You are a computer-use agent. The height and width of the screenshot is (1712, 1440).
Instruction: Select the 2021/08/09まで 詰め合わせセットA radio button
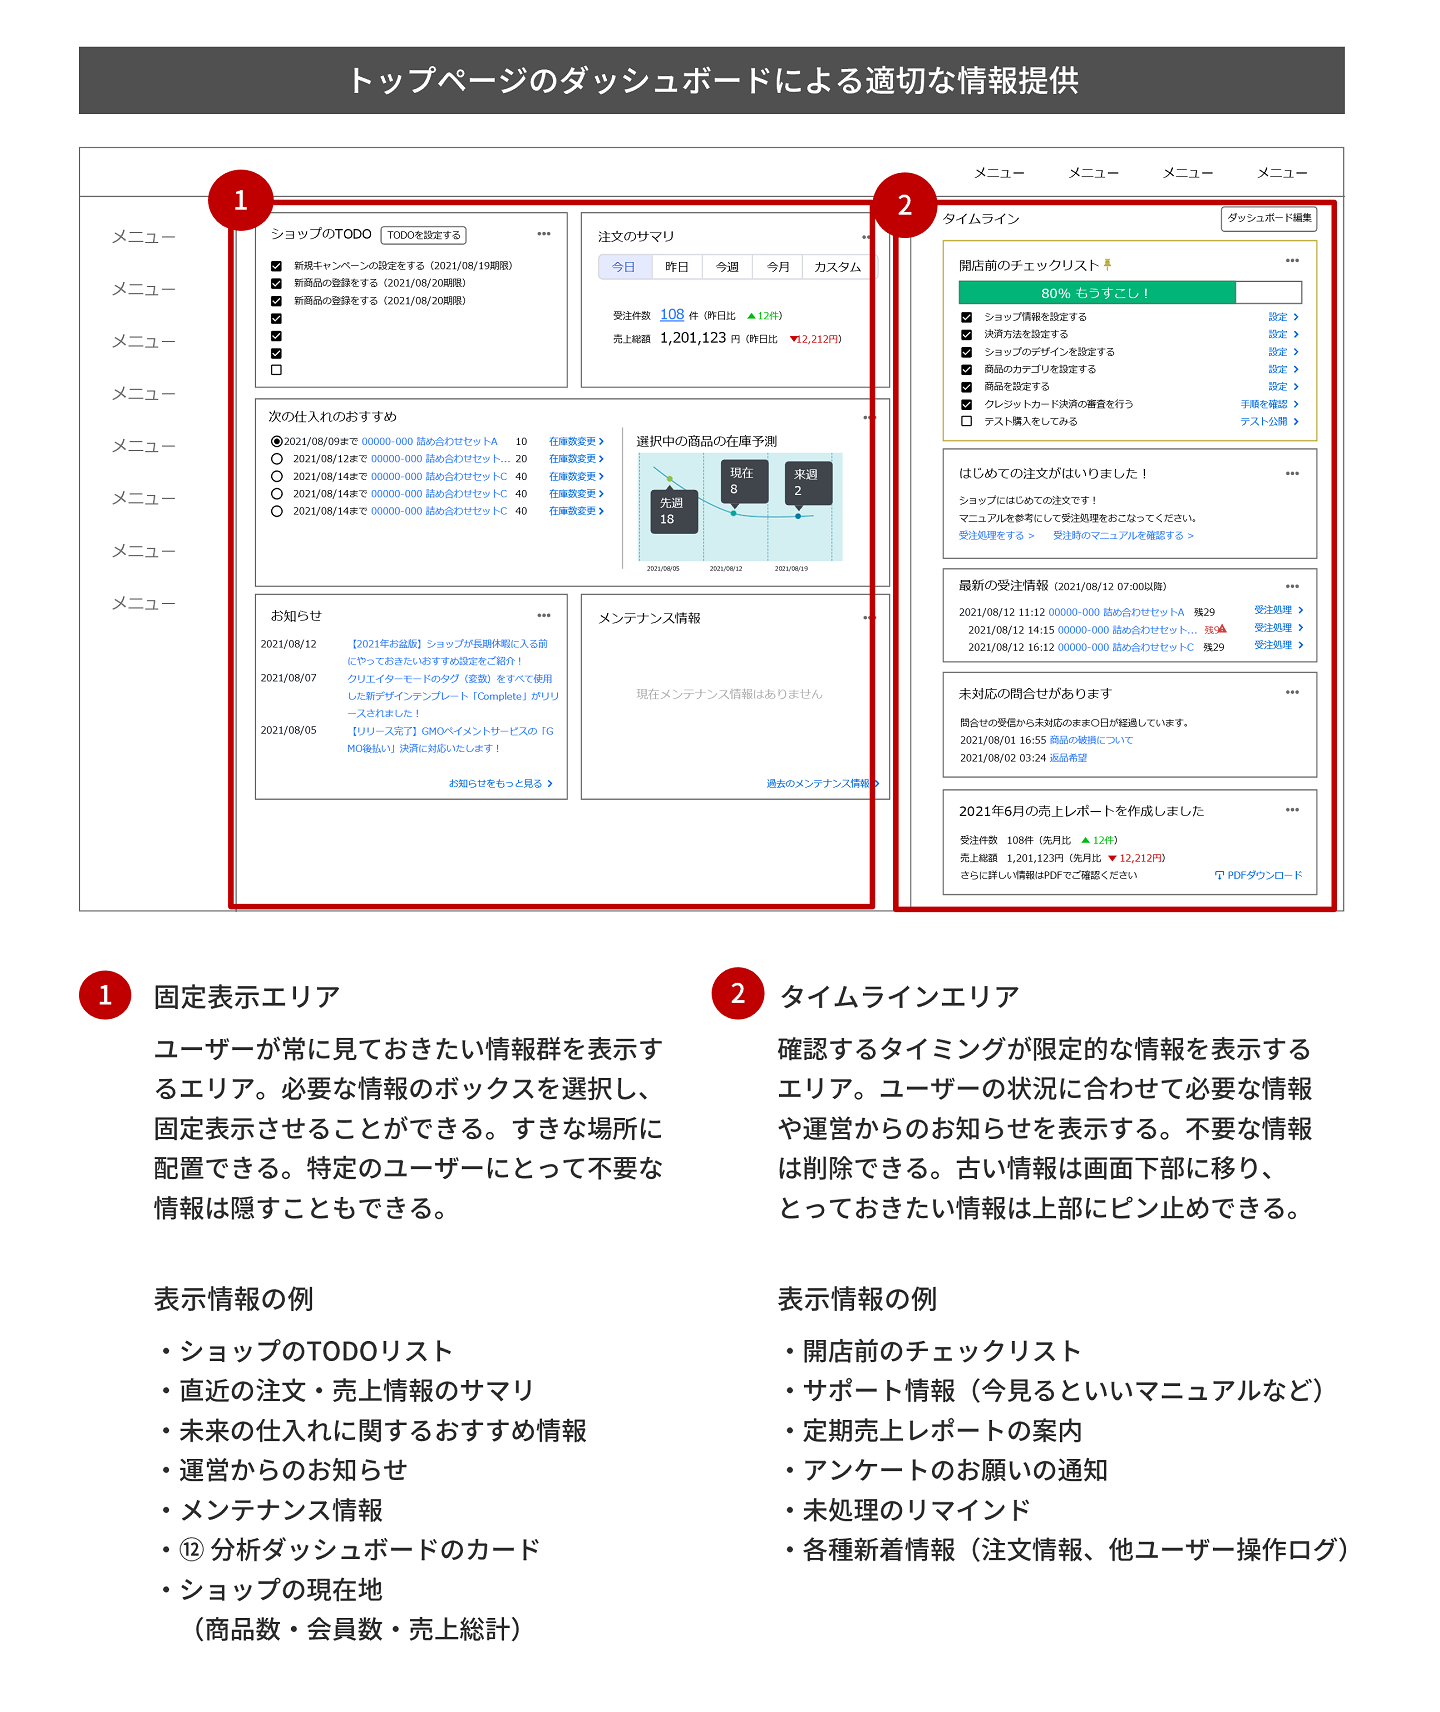pyautogui.click(x=277, y=441)
